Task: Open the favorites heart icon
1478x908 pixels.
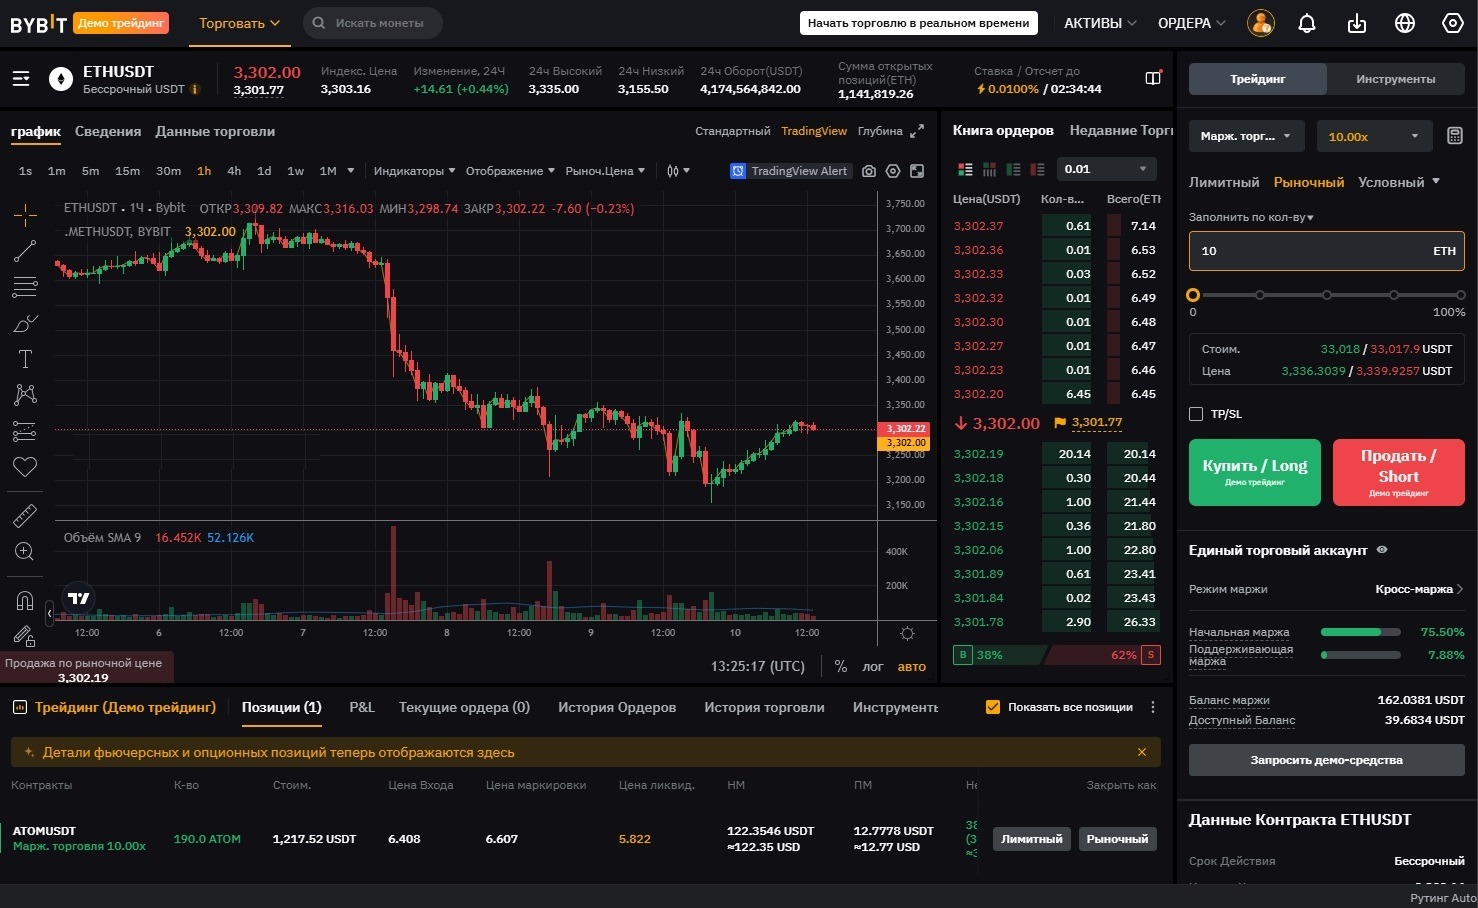Action: point(25,467)
